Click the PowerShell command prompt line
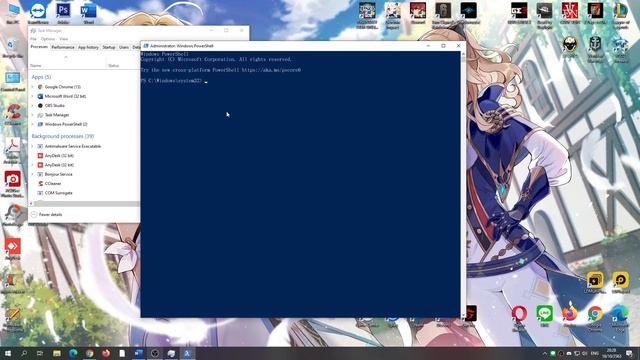The height and width of the screenshot is (360, 640). (x=174, y=81)
